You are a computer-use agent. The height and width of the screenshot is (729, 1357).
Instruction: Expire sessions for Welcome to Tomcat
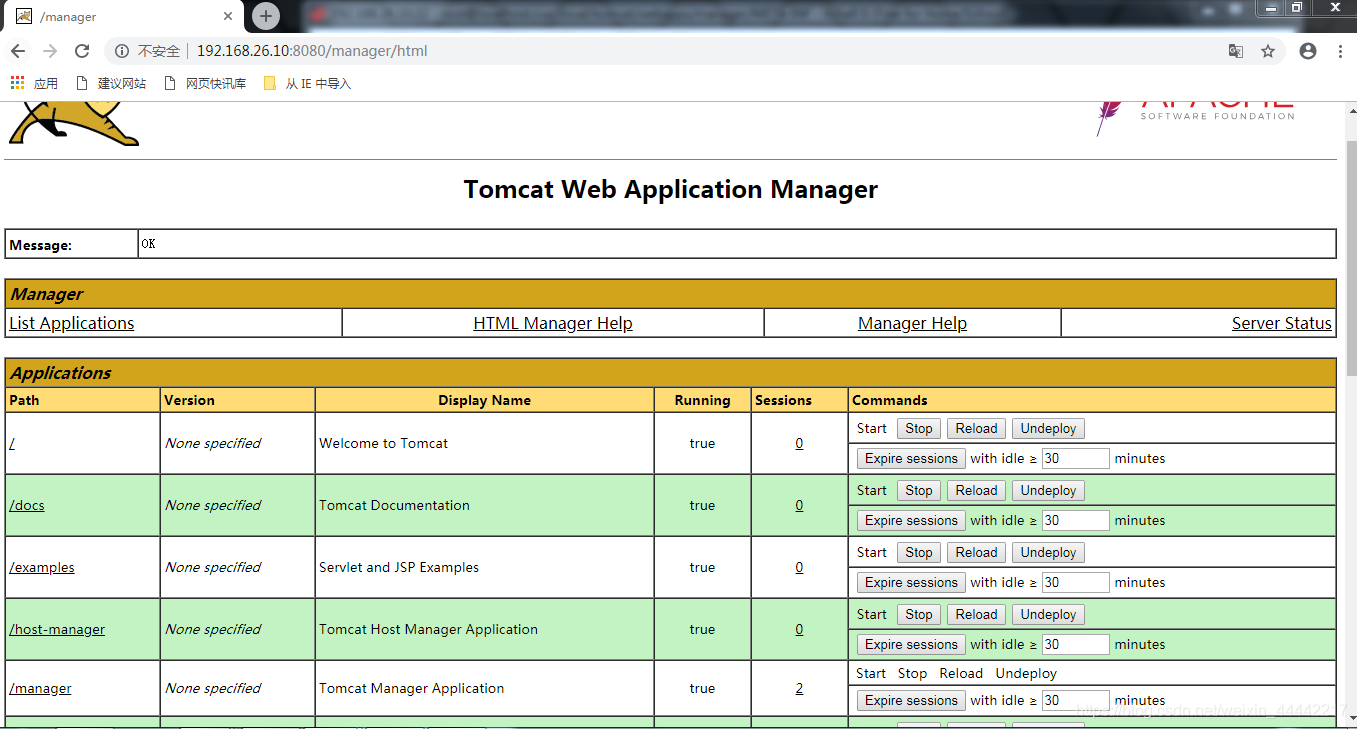point(911,458)
